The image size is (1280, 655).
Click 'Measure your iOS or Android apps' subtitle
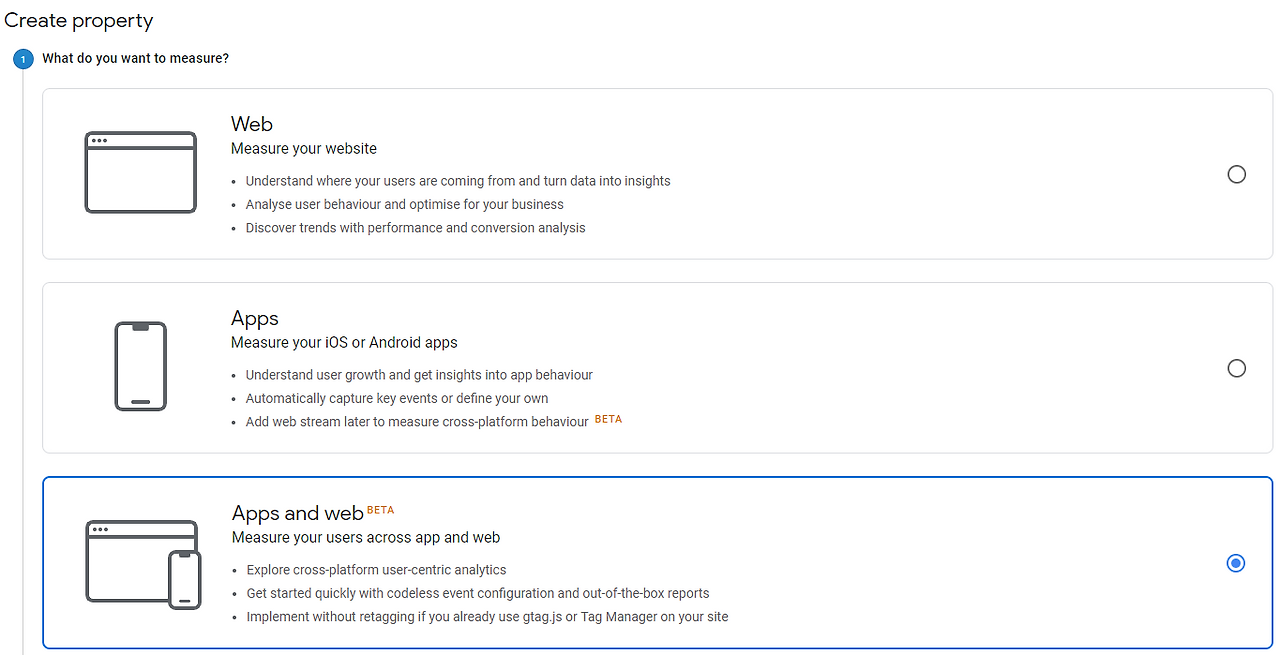344,342
